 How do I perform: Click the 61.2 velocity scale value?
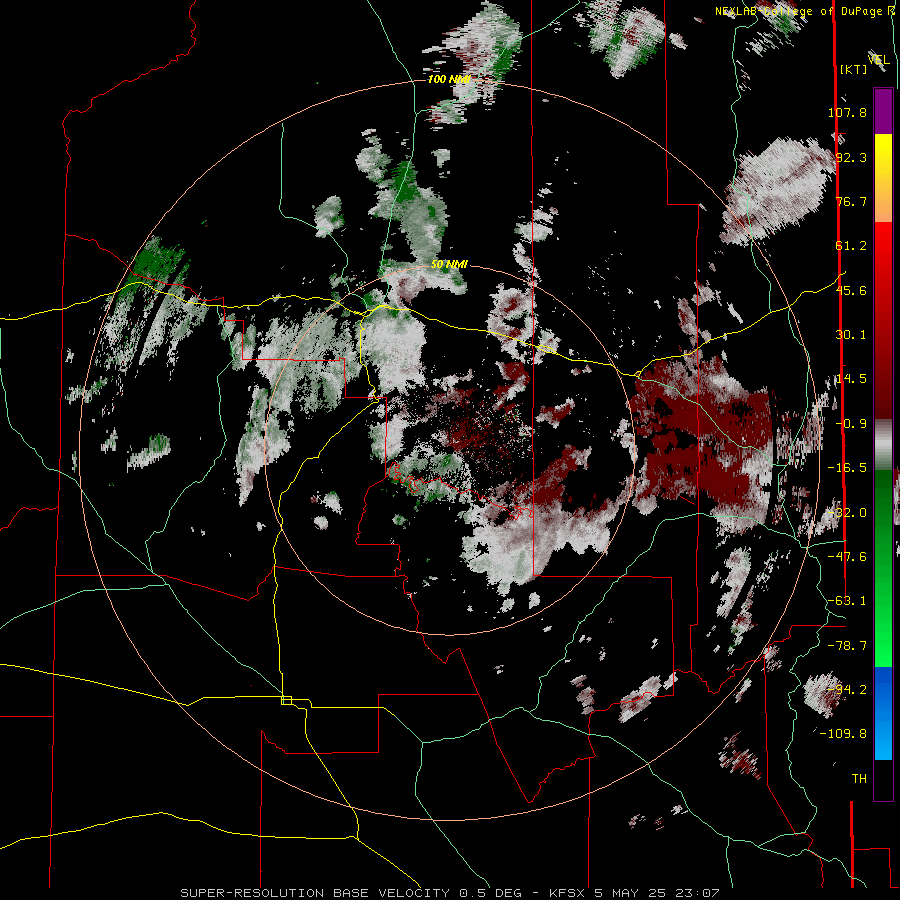point(851,246)
